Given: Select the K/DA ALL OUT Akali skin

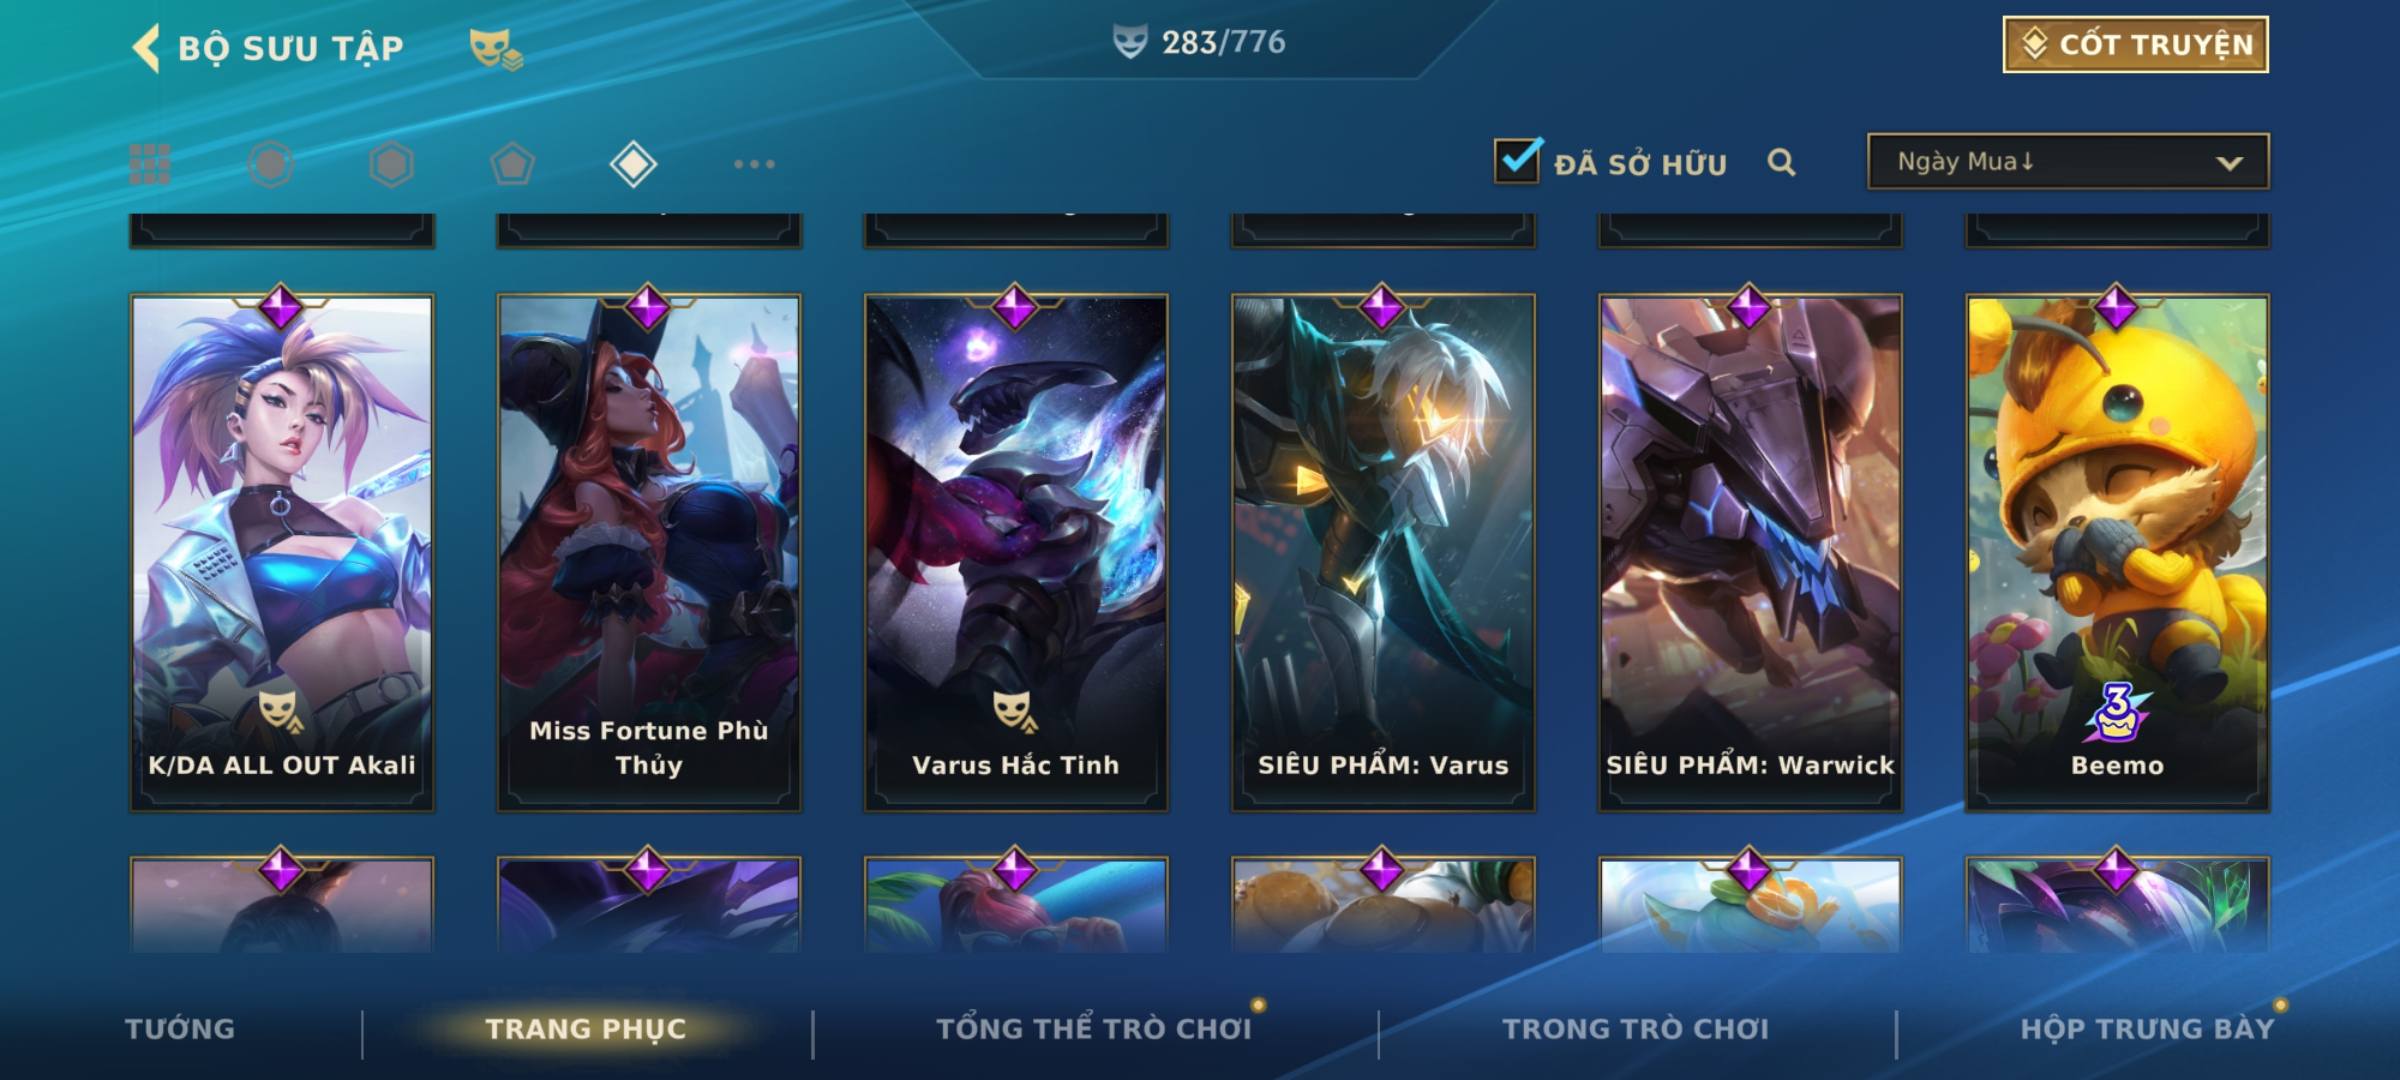Looking at the screenshot, I should 282,552.
